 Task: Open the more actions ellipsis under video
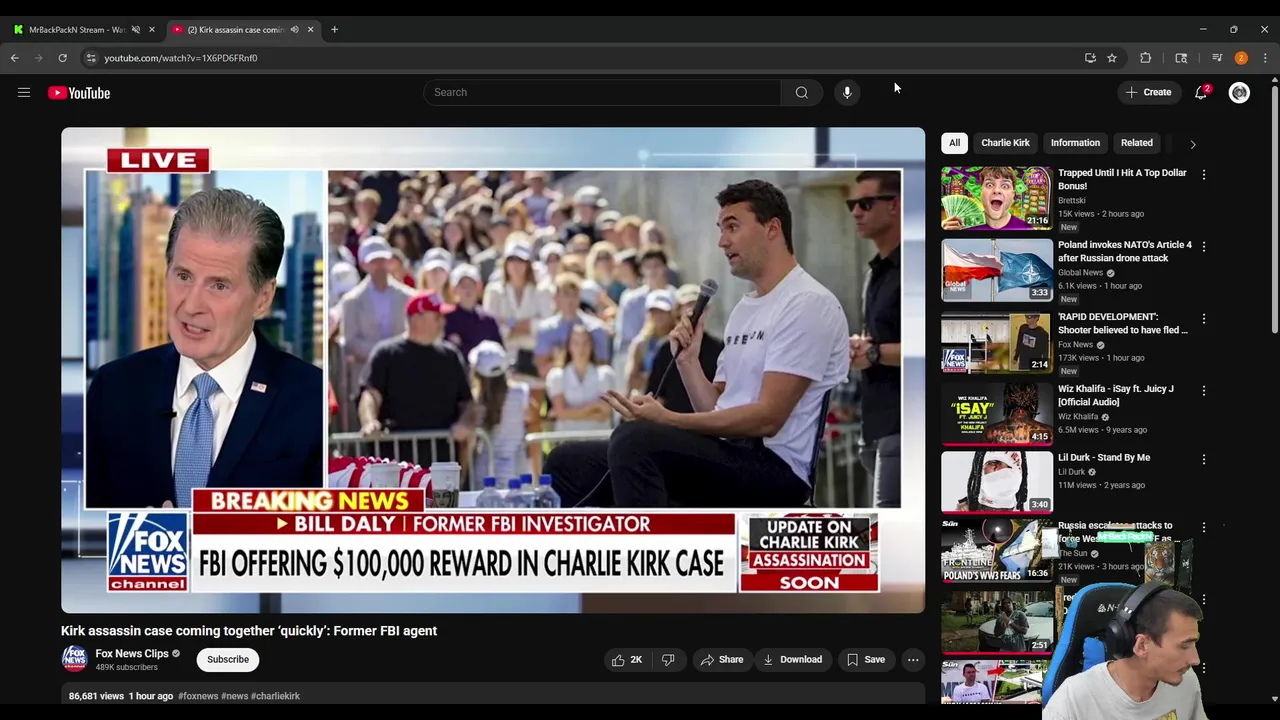point(913,660)
